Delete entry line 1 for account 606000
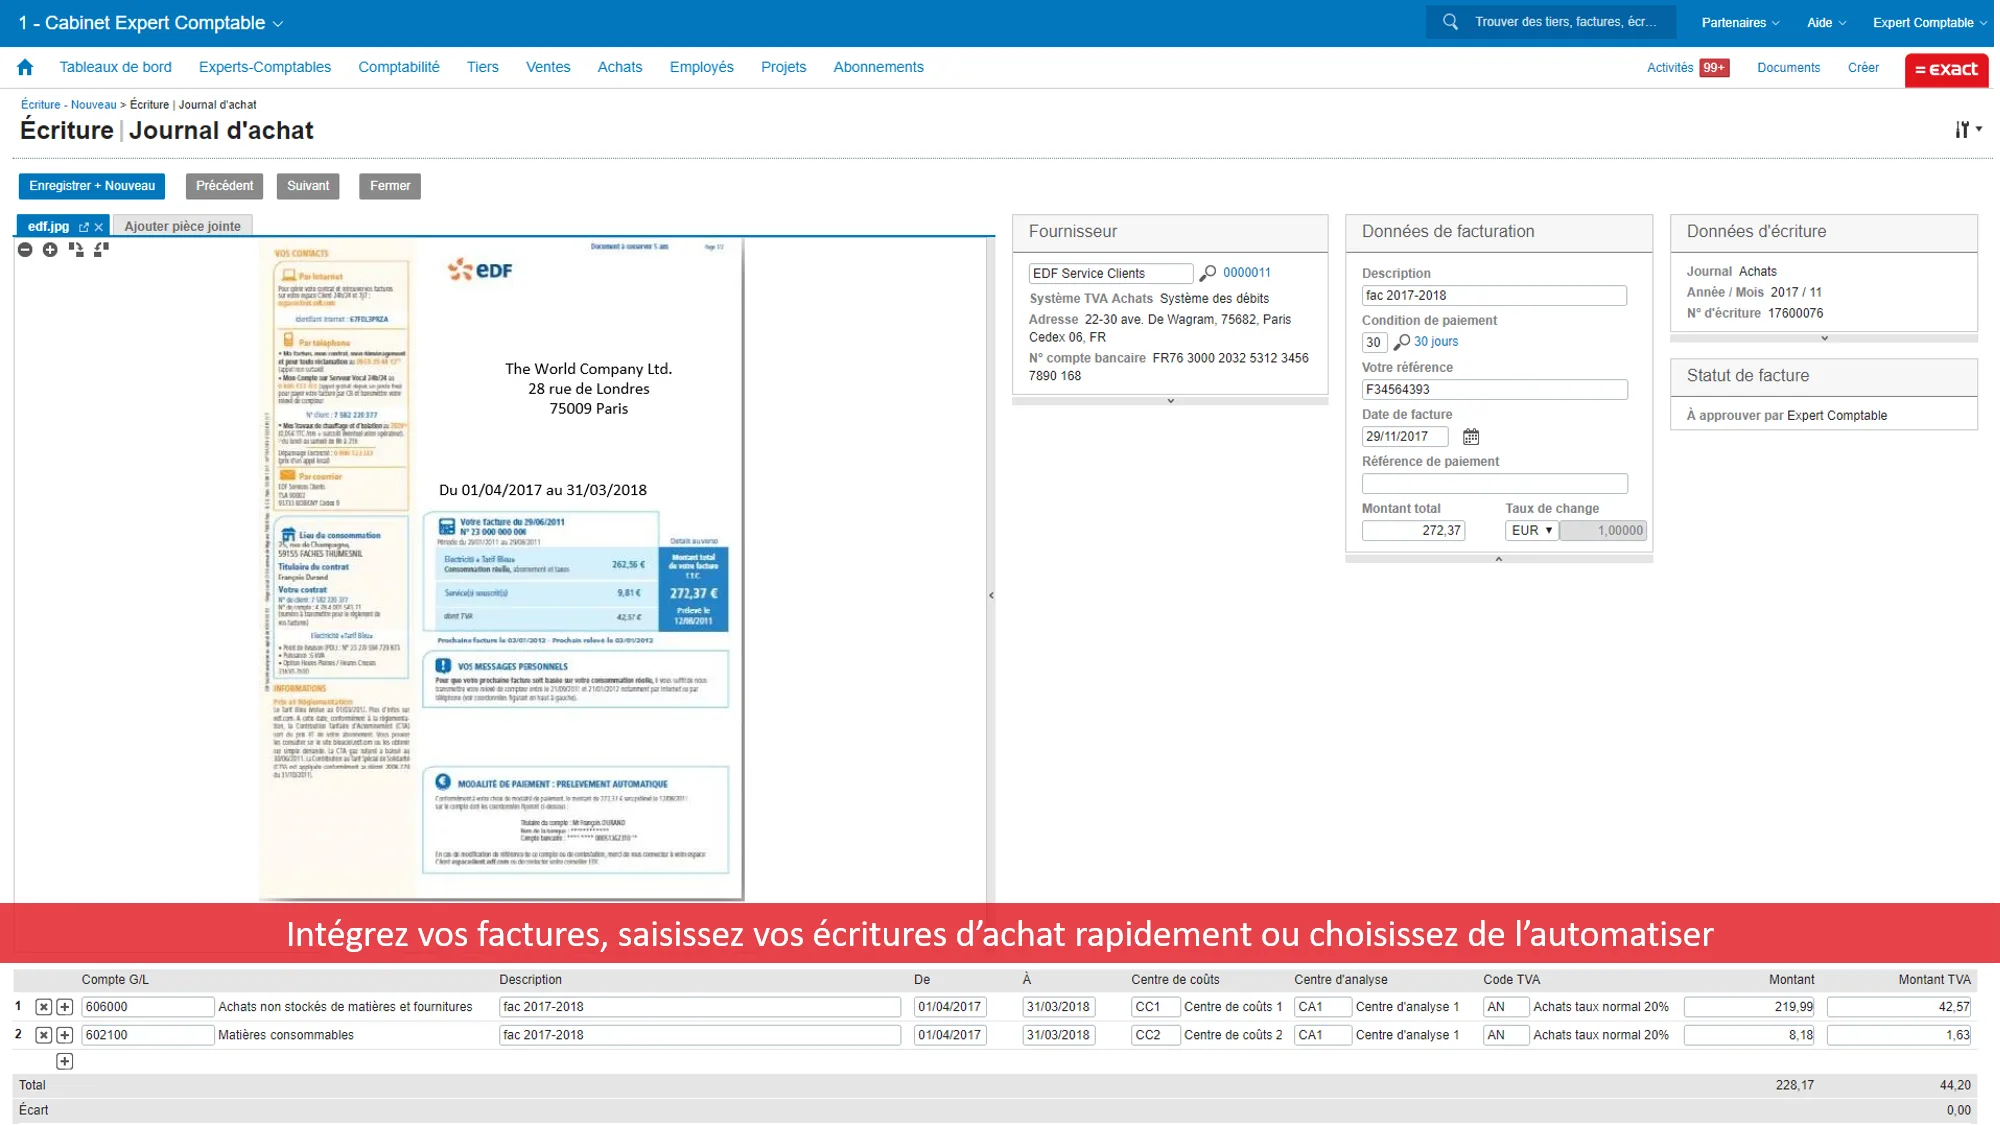The image size is (2000, 1125). tap(44, 1007)
